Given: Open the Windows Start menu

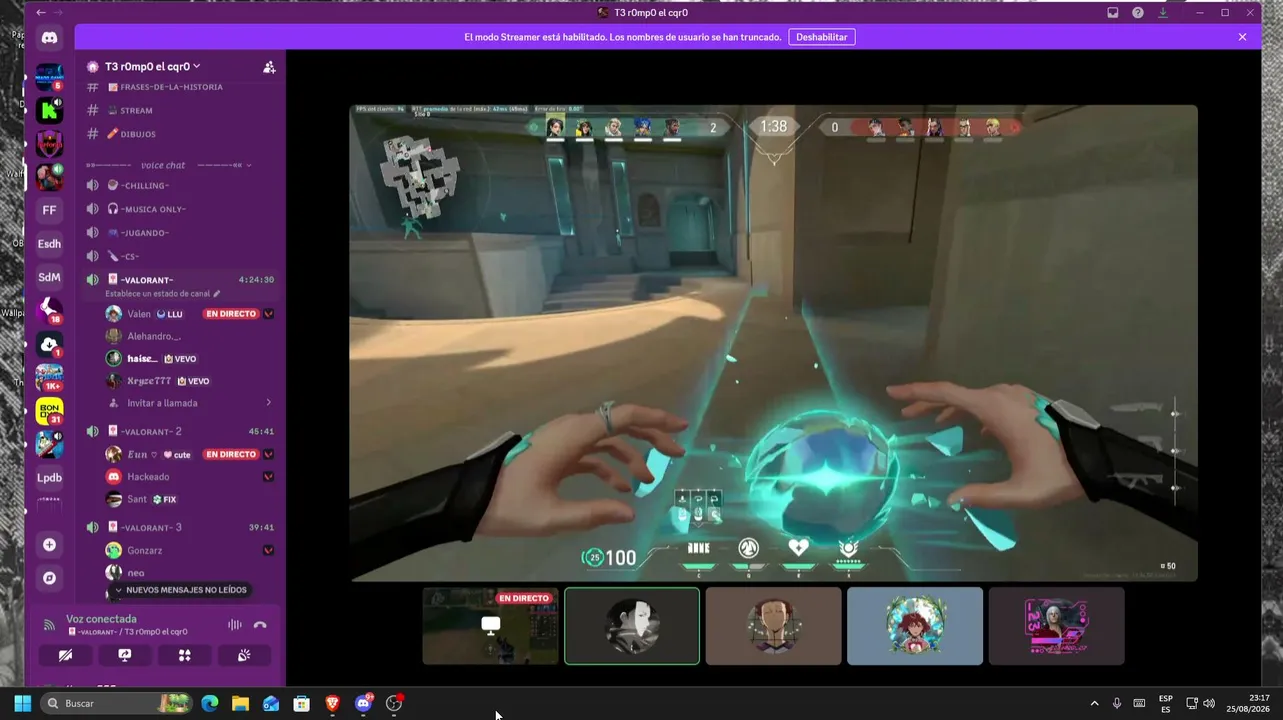Looking at the screenshot, I should pos(22,704).
